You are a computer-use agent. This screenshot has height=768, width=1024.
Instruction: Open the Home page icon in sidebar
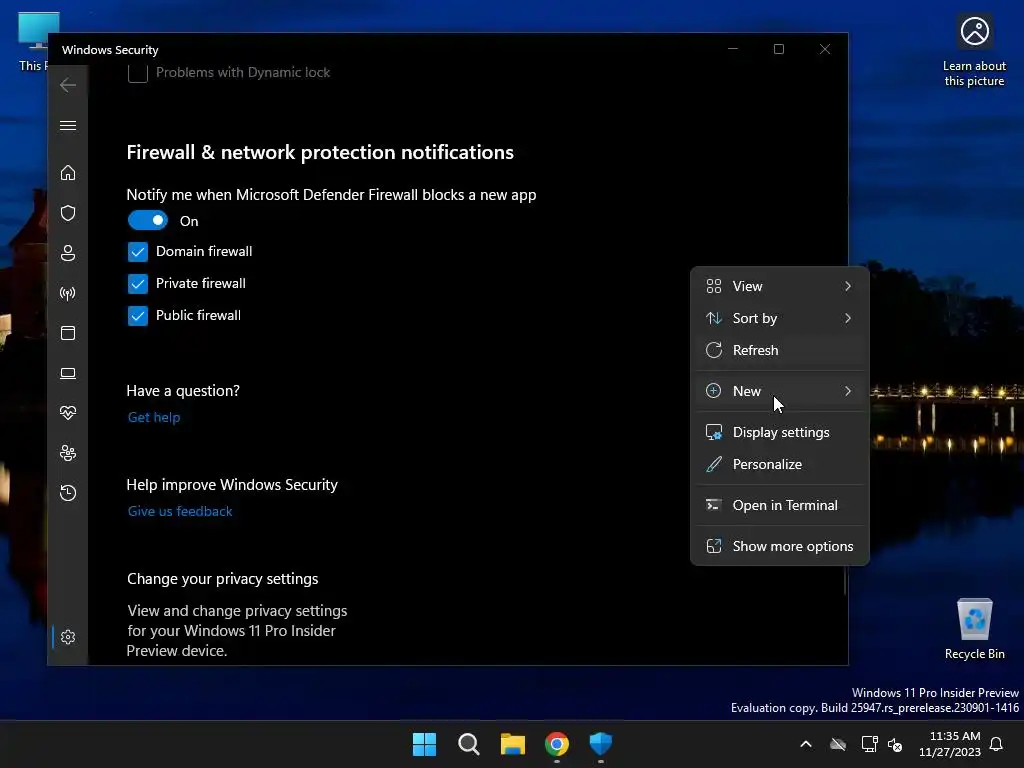tap(68, 172)
